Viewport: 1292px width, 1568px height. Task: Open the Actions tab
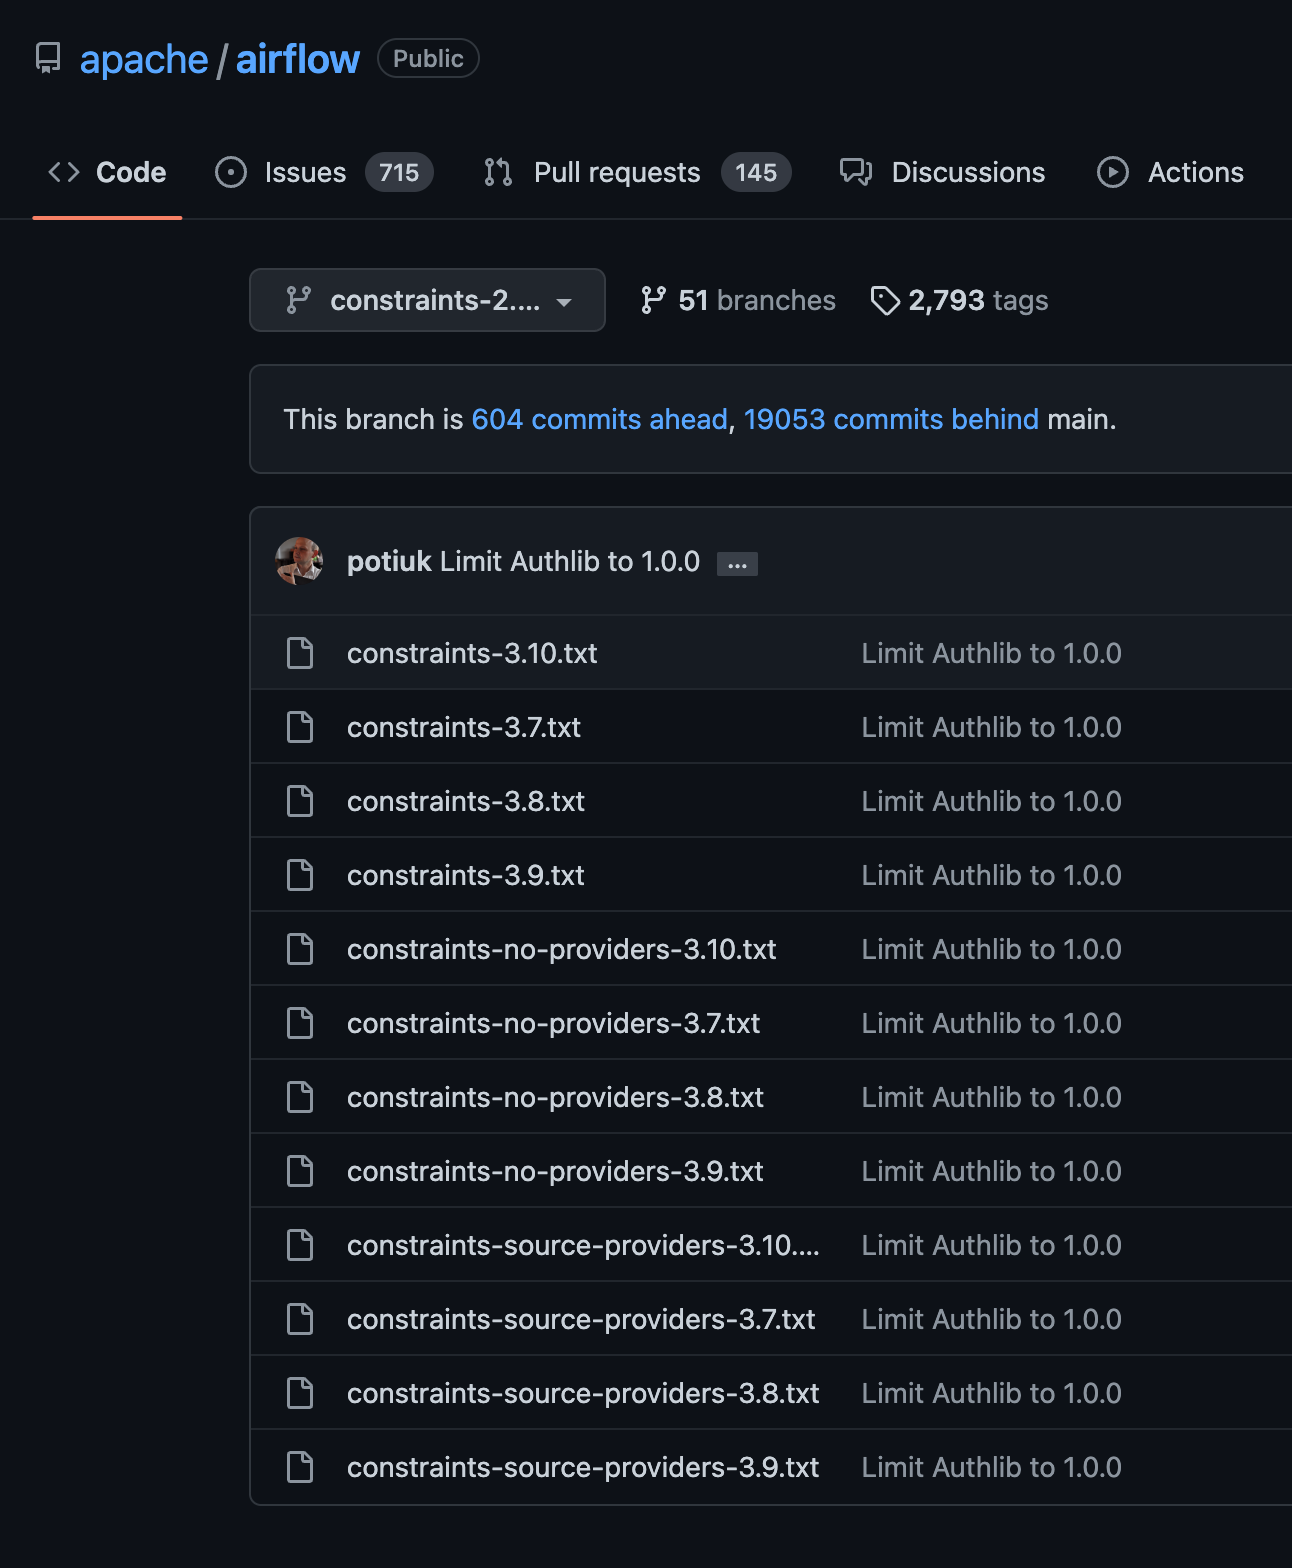click(1170, 172)
